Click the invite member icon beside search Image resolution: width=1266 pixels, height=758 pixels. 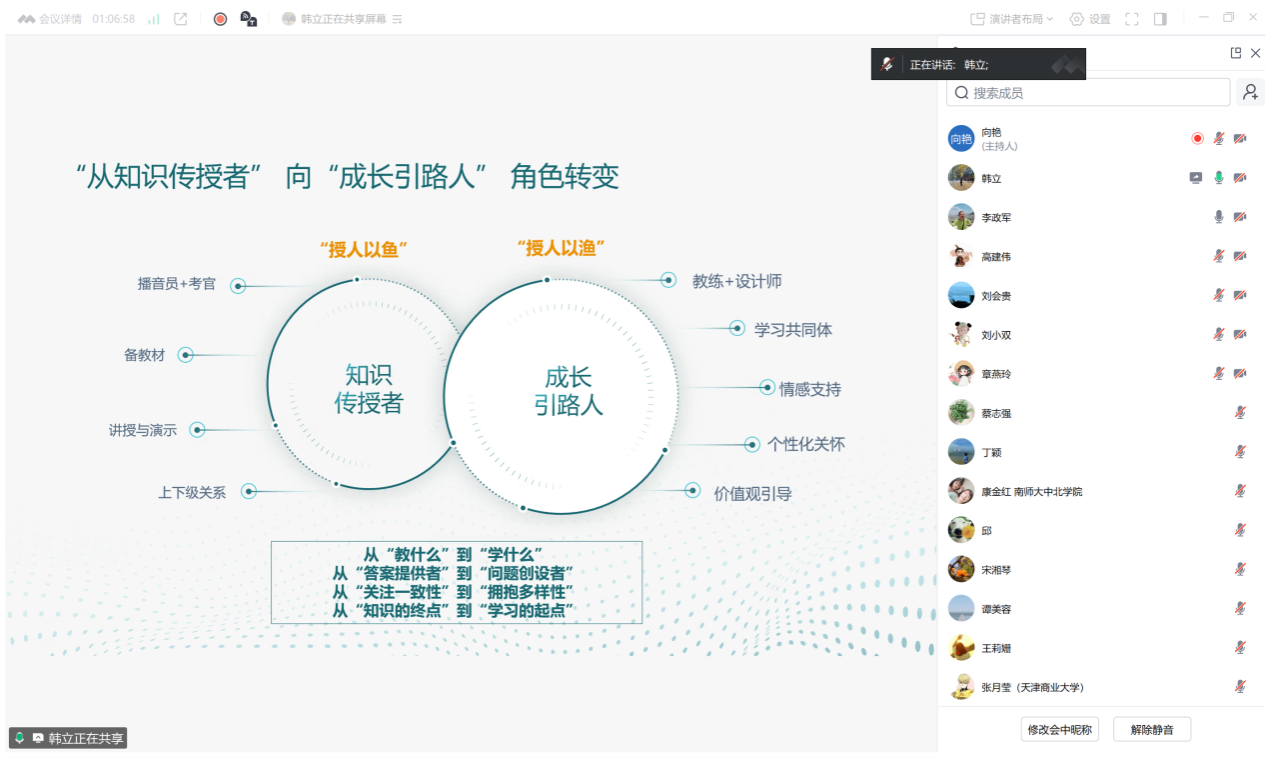click(x=1249, y=93)
